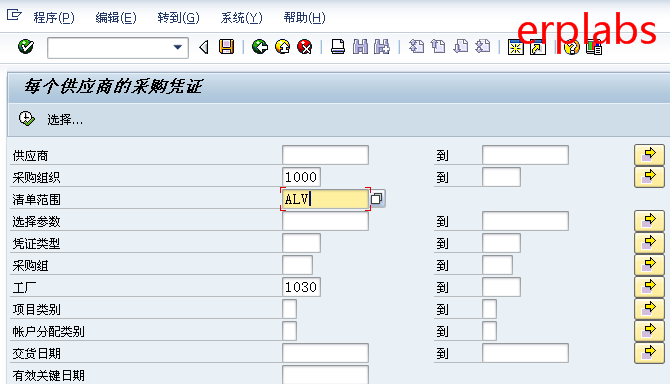Click the 选择参数 from input field

pos(325,221)
